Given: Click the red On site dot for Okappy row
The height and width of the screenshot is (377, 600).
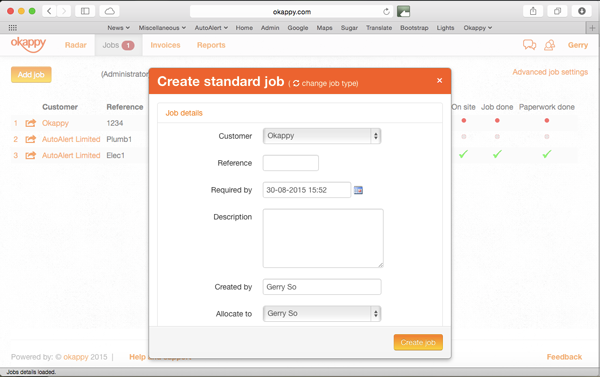Looking at the screenshot, I should (464, 121).
